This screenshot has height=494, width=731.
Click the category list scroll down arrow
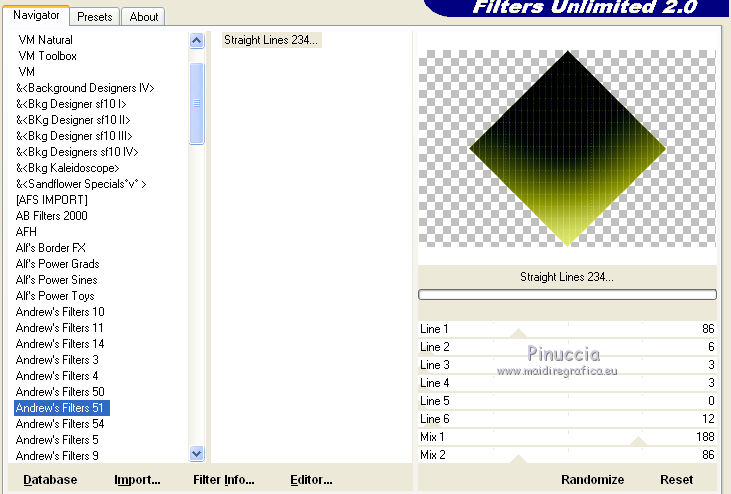[x=197, y=453]
